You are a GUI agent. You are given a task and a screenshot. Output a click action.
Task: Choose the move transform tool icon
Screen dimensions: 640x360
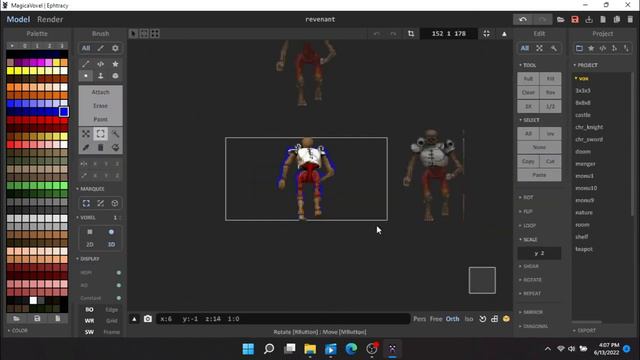tap(86, 133)
